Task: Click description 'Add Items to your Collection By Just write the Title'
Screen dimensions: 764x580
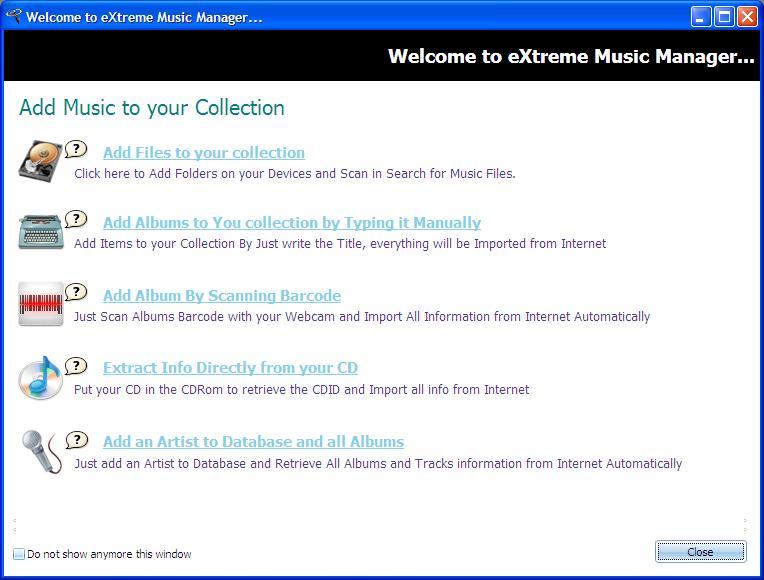Action: click(218, 243)
